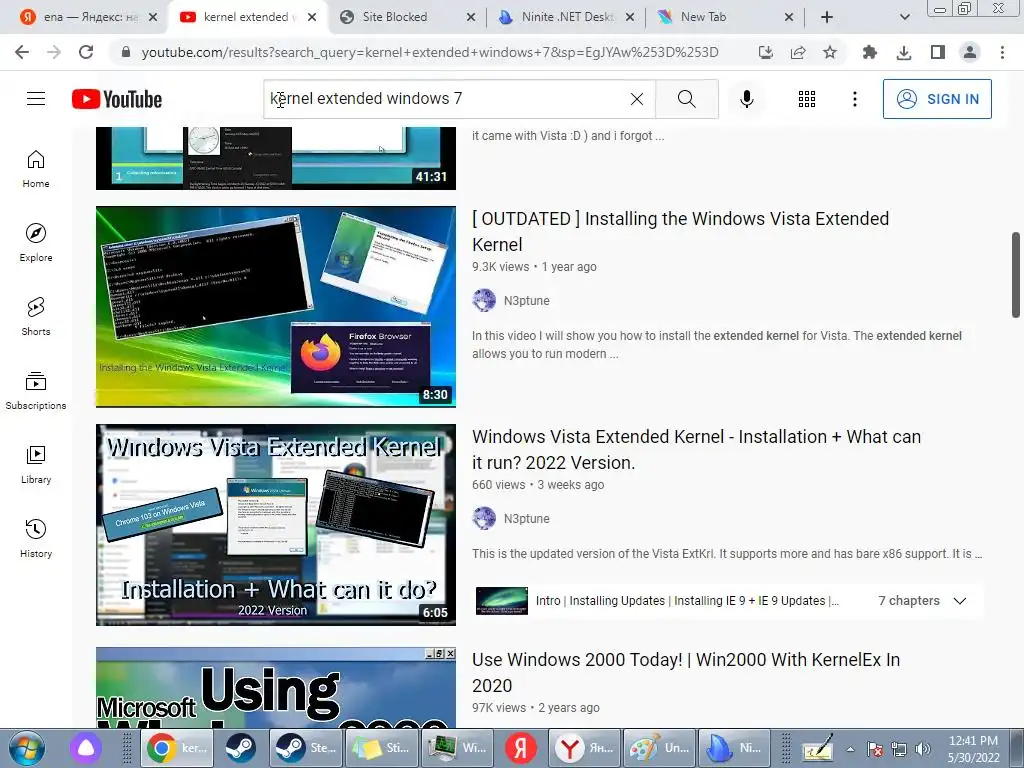Show hidden system tray icons
Screen dimensions: 1024x768
coord(850,749)
